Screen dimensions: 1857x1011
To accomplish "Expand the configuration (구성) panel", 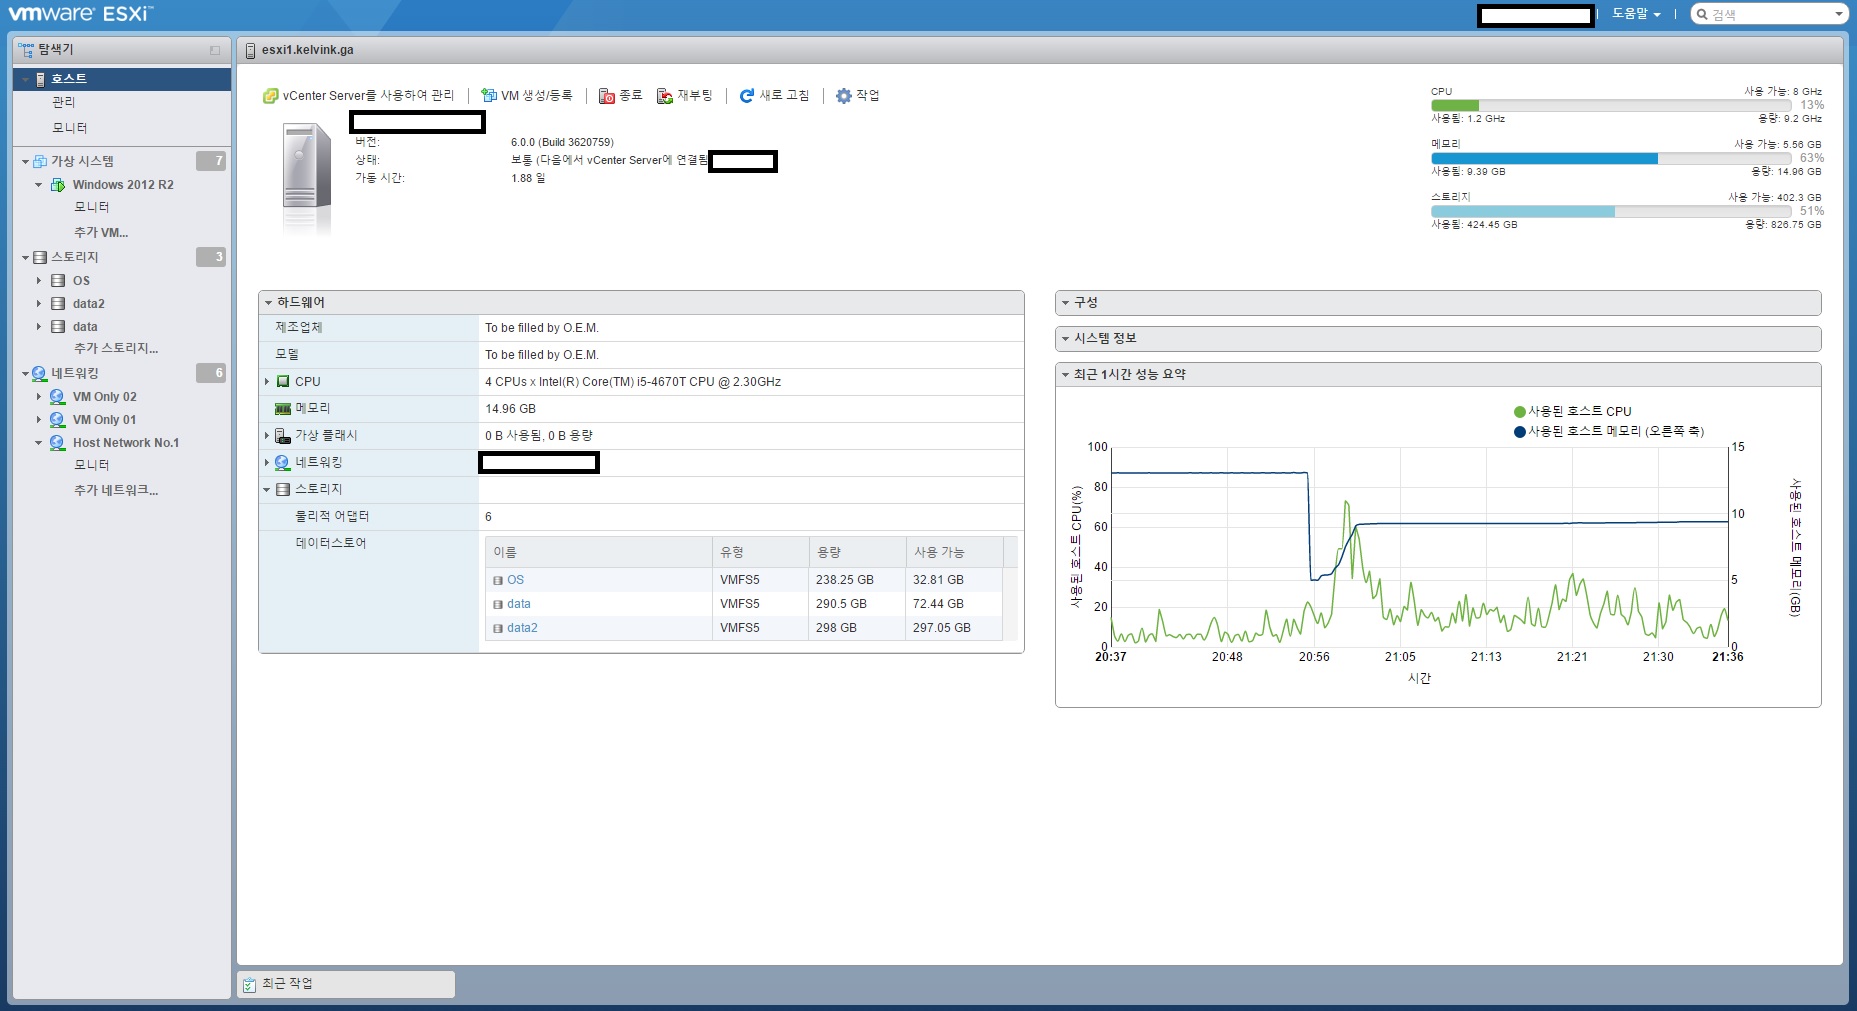I will [x=1065, y=303].
